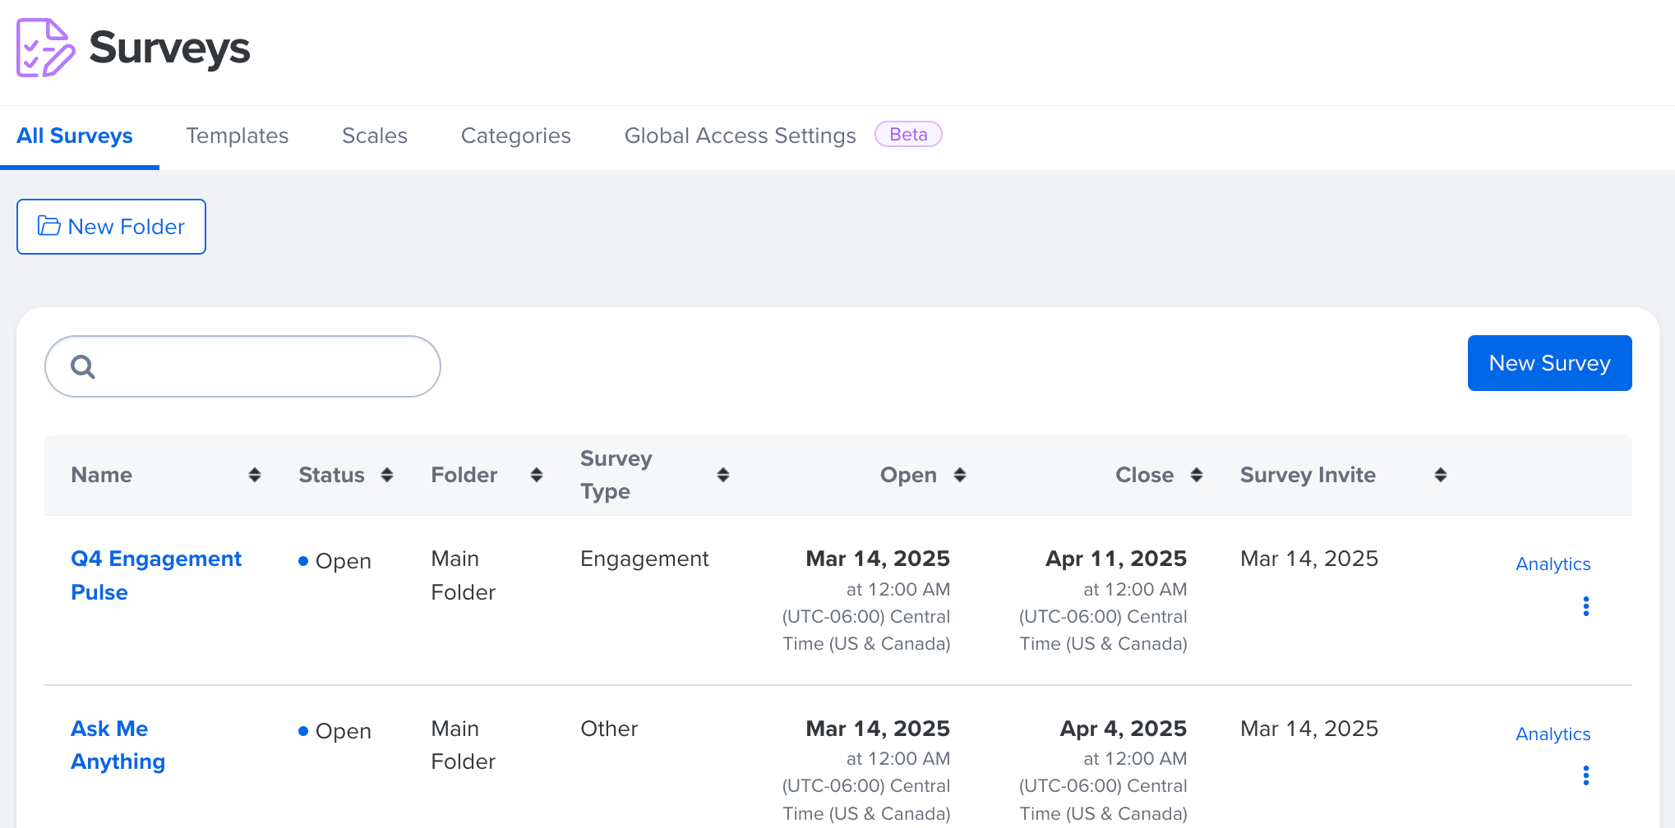Sort by Close date column arrows
1675x828 pixels.
tap(1197, 475)
